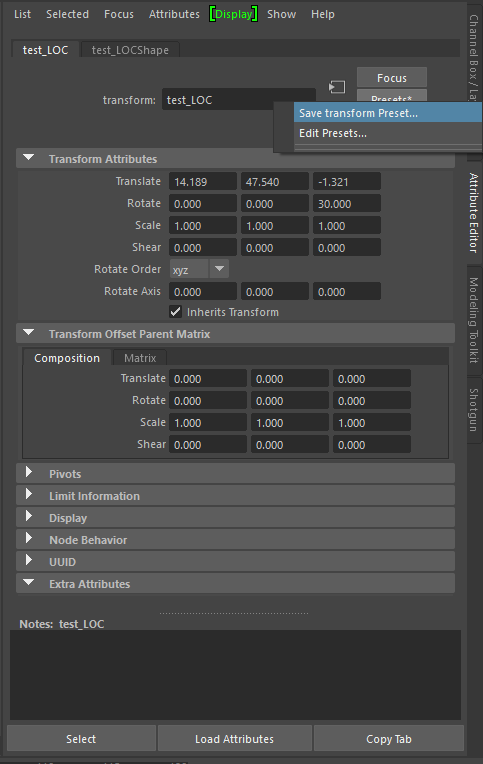Open the Help menu
483x764 pixels.
[323, 14]
